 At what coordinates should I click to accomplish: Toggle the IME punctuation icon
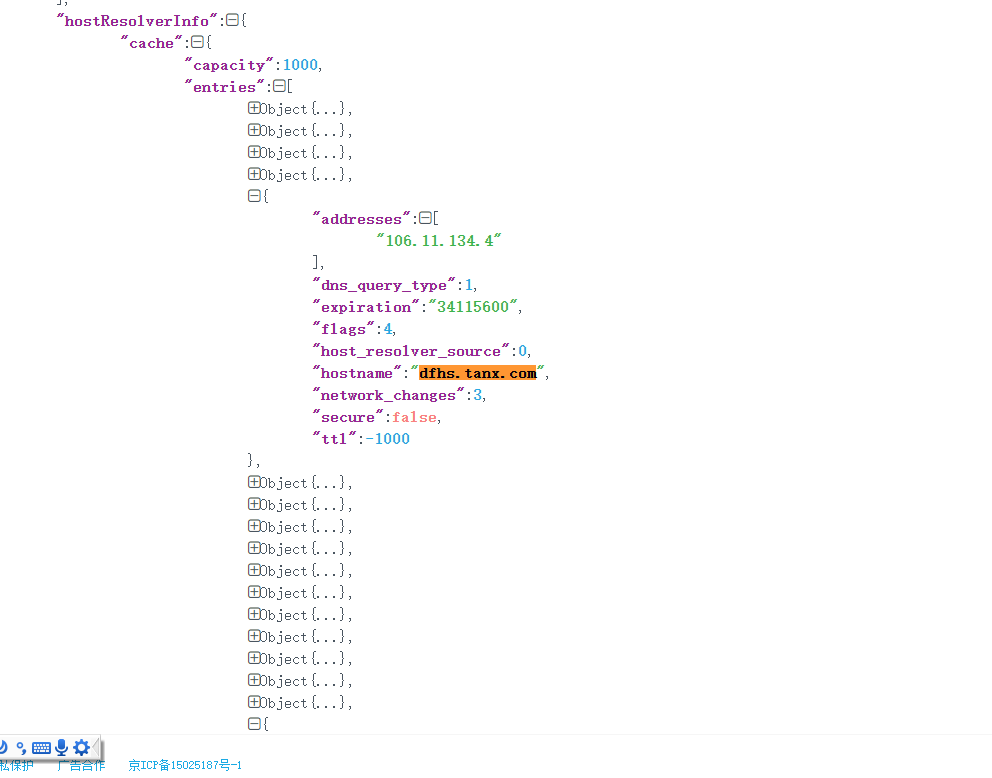point(22,748)
